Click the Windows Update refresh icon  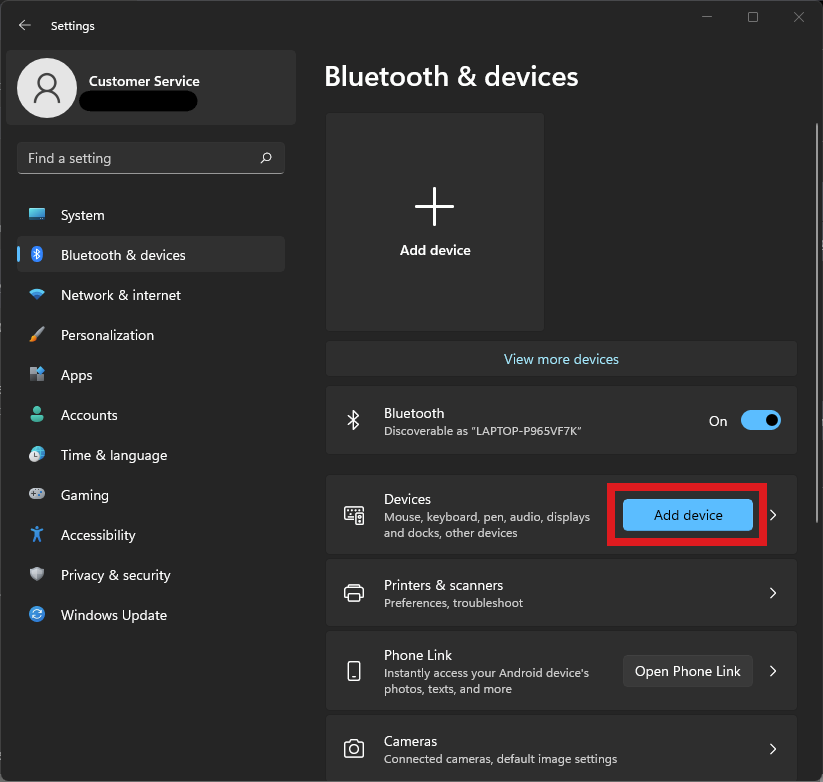coord(37,614)
